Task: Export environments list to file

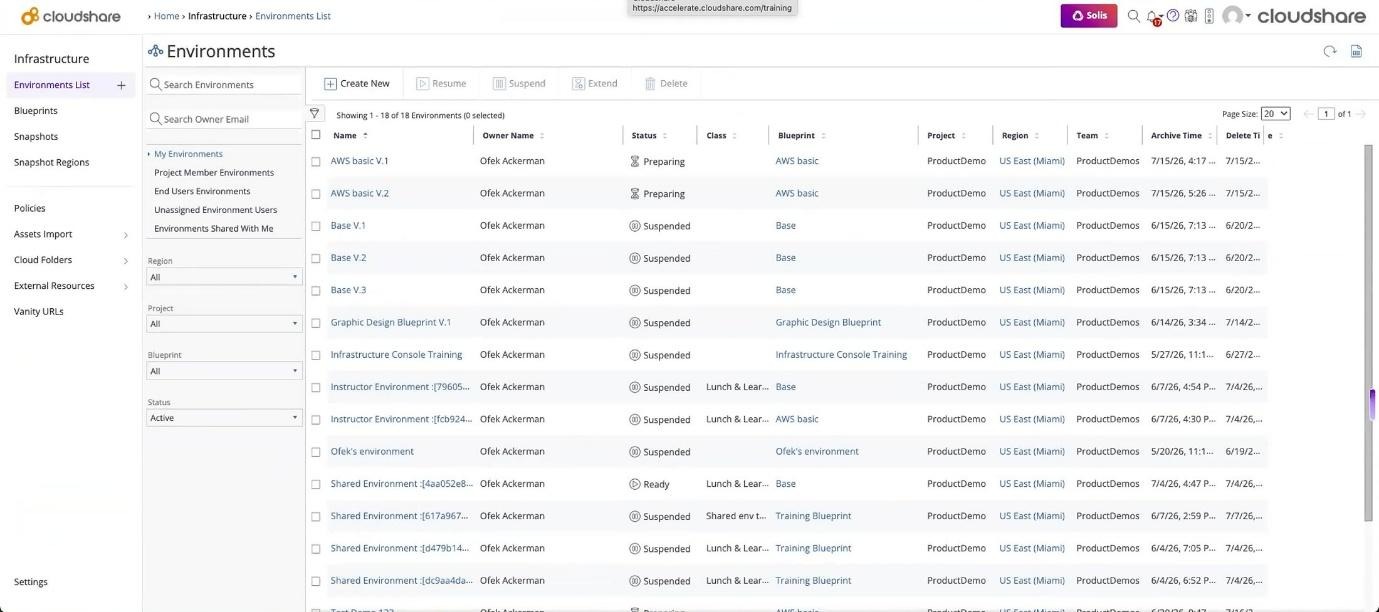Action: (1356, 51)
